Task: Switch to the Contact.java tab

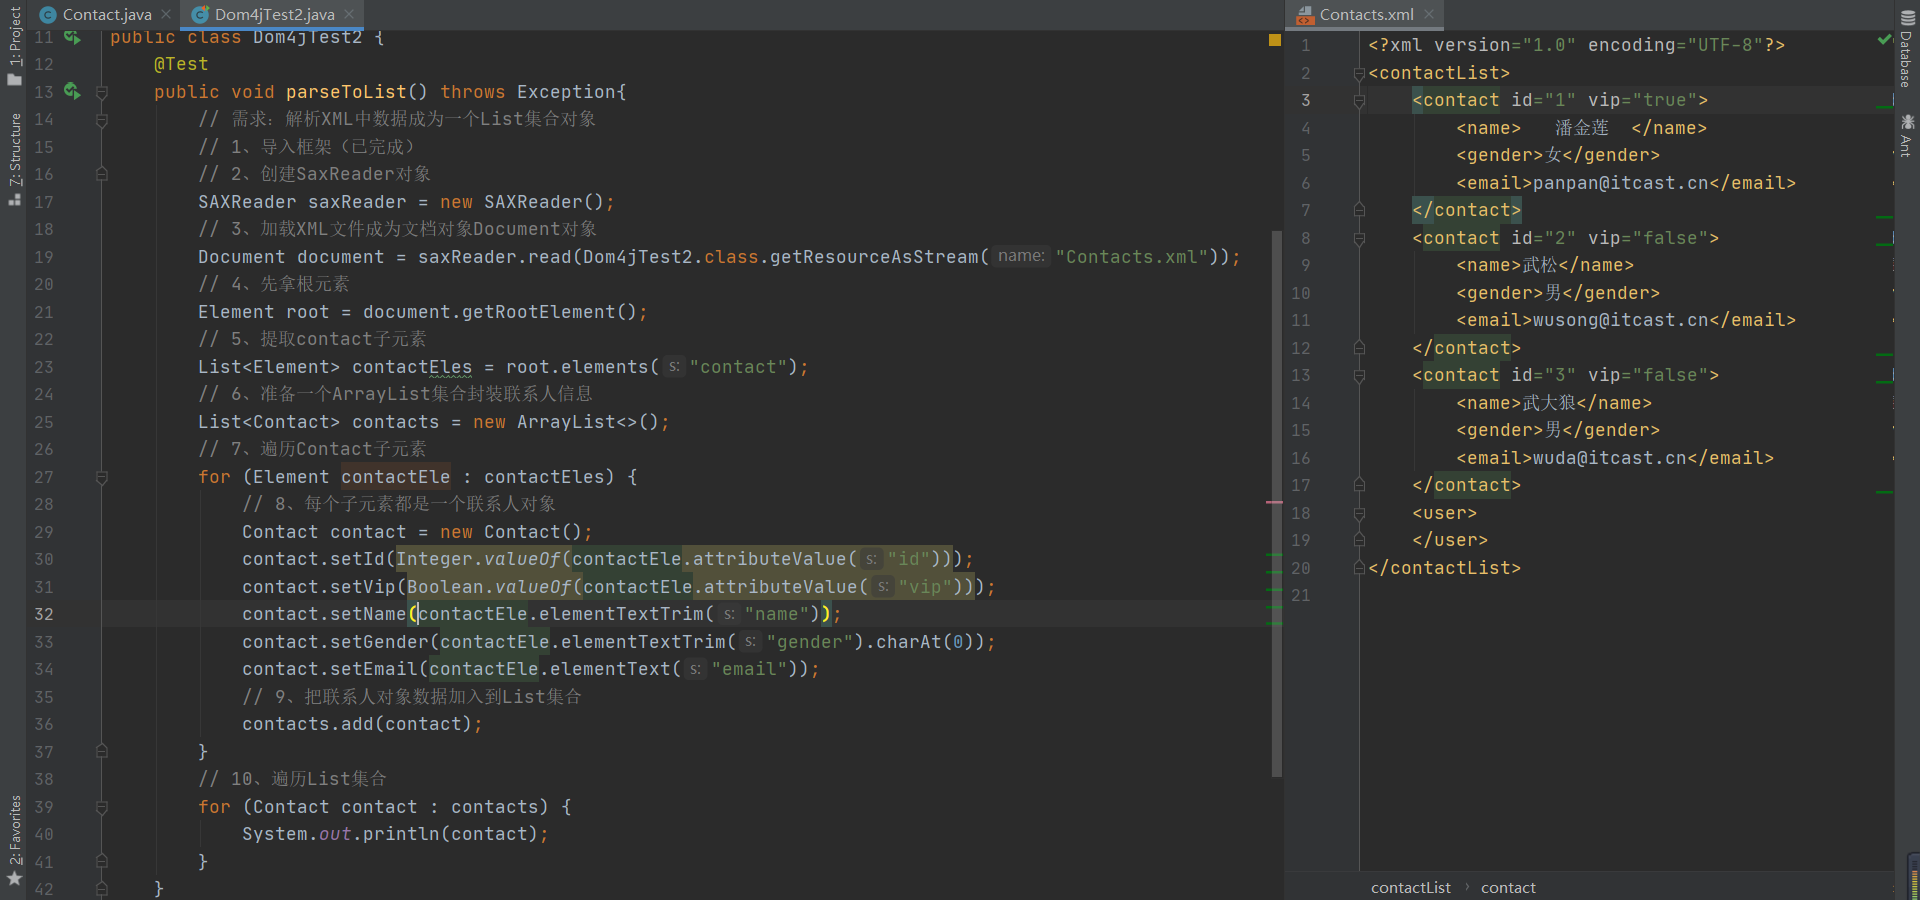Action: [106, 14]
